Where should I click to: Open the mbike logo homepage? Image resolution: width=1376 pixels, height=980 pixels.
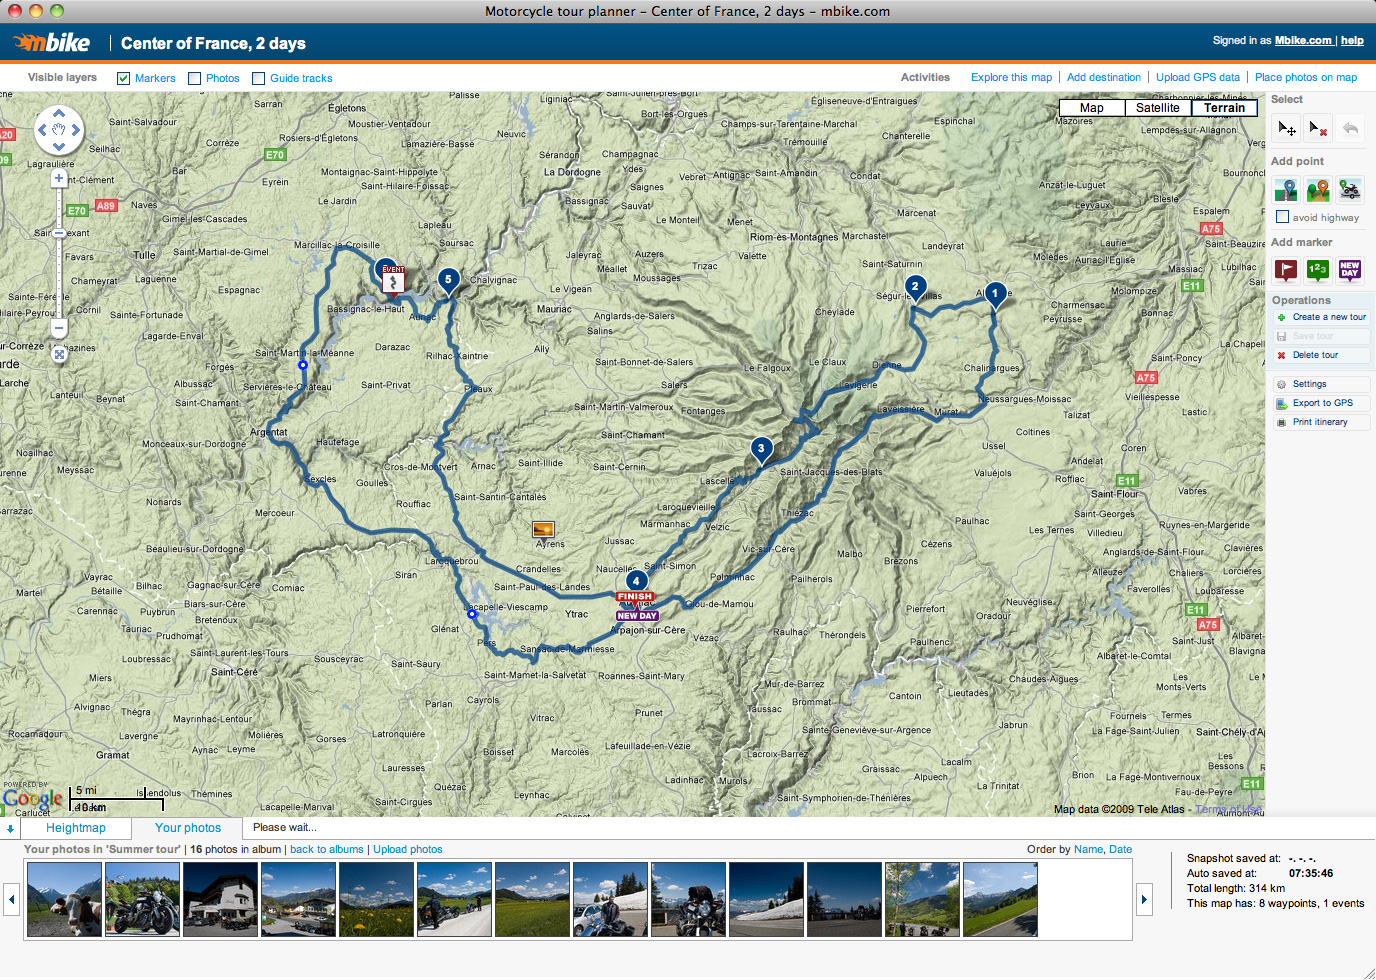pos(52,43)
